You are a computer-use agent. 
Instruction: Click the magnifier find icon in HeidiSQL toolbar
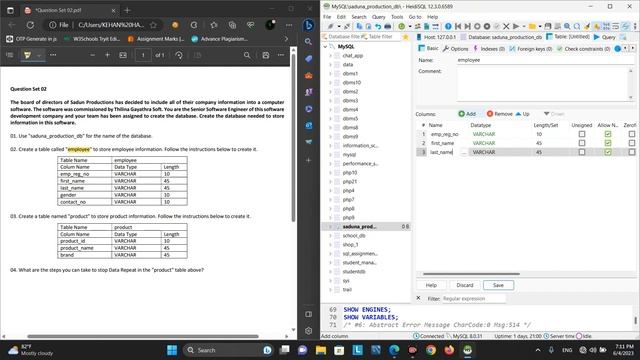coord(567,27)
